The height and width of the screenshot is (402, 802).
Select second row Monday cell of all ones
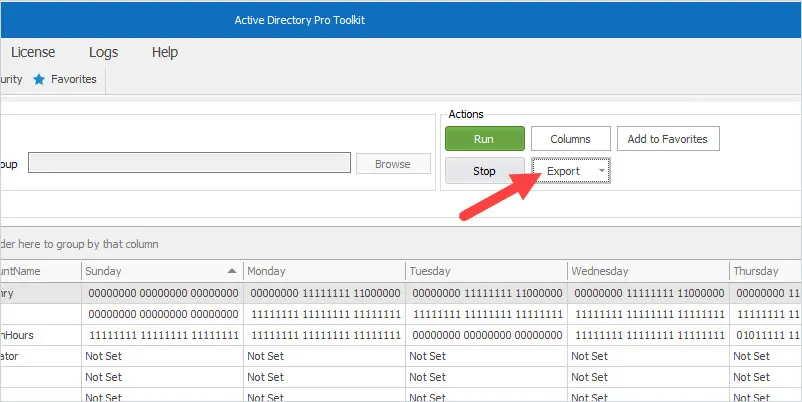coord(324,314)
